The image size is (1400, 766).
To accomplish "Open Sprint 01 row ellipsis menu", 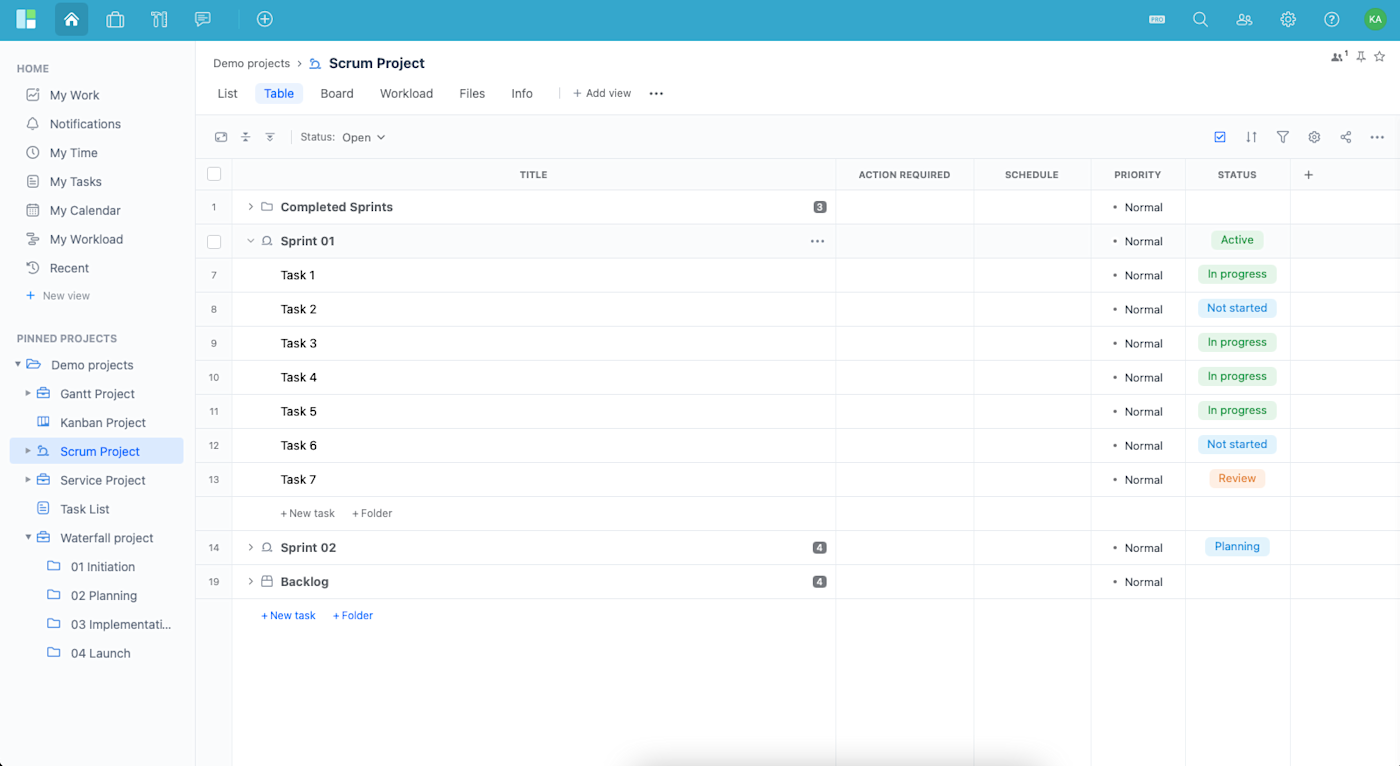I will [x=817, y=241].
